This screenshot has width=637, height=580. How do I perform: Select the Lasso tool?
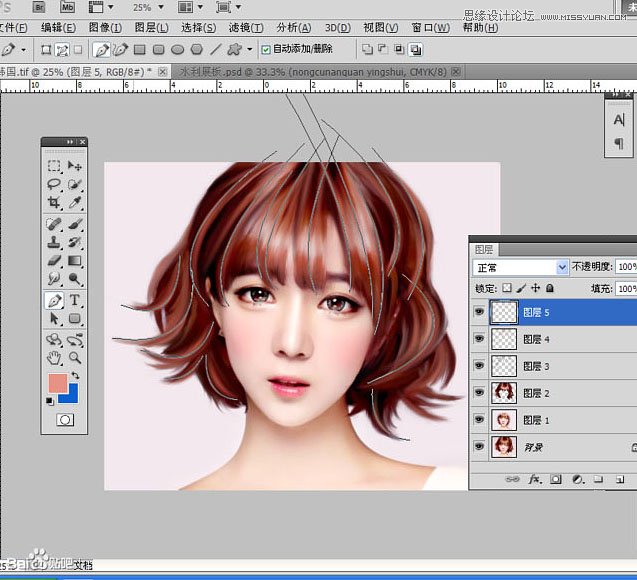coord(54,184)
